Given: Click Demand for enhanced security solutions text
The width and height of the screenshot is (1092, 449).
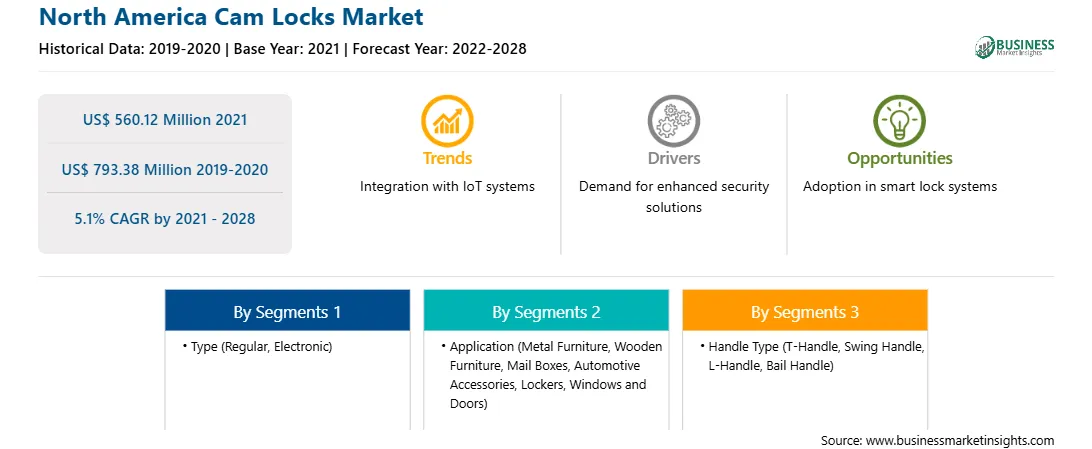Looking at the screenshot, I should pyautogui.click(x=673, y=197).
